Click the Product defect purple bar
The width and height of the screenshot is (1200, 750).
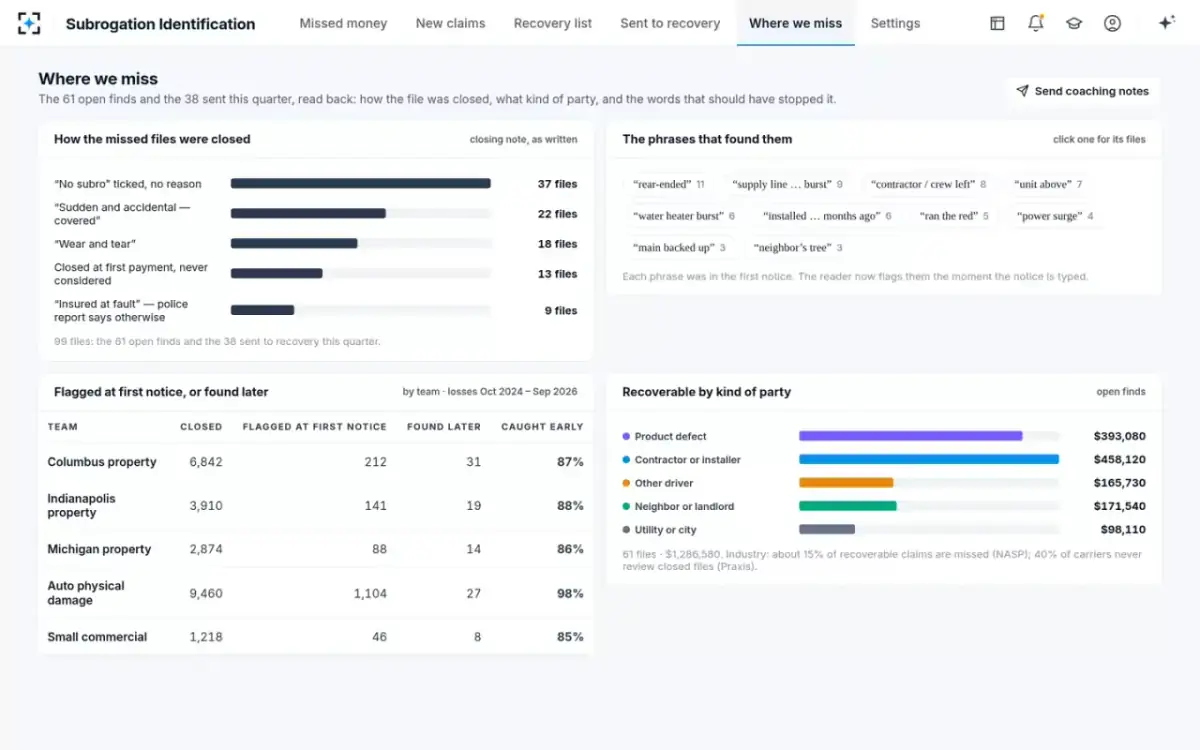click(x=911, y=436)
